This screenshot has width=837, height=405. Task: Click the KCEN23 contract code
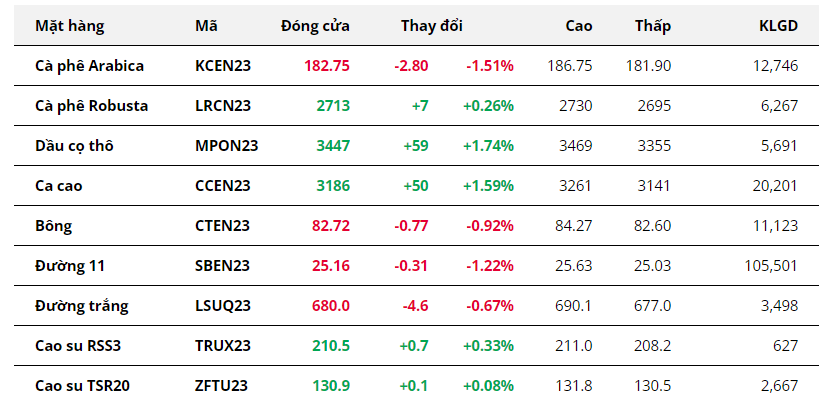pos(223,66)
